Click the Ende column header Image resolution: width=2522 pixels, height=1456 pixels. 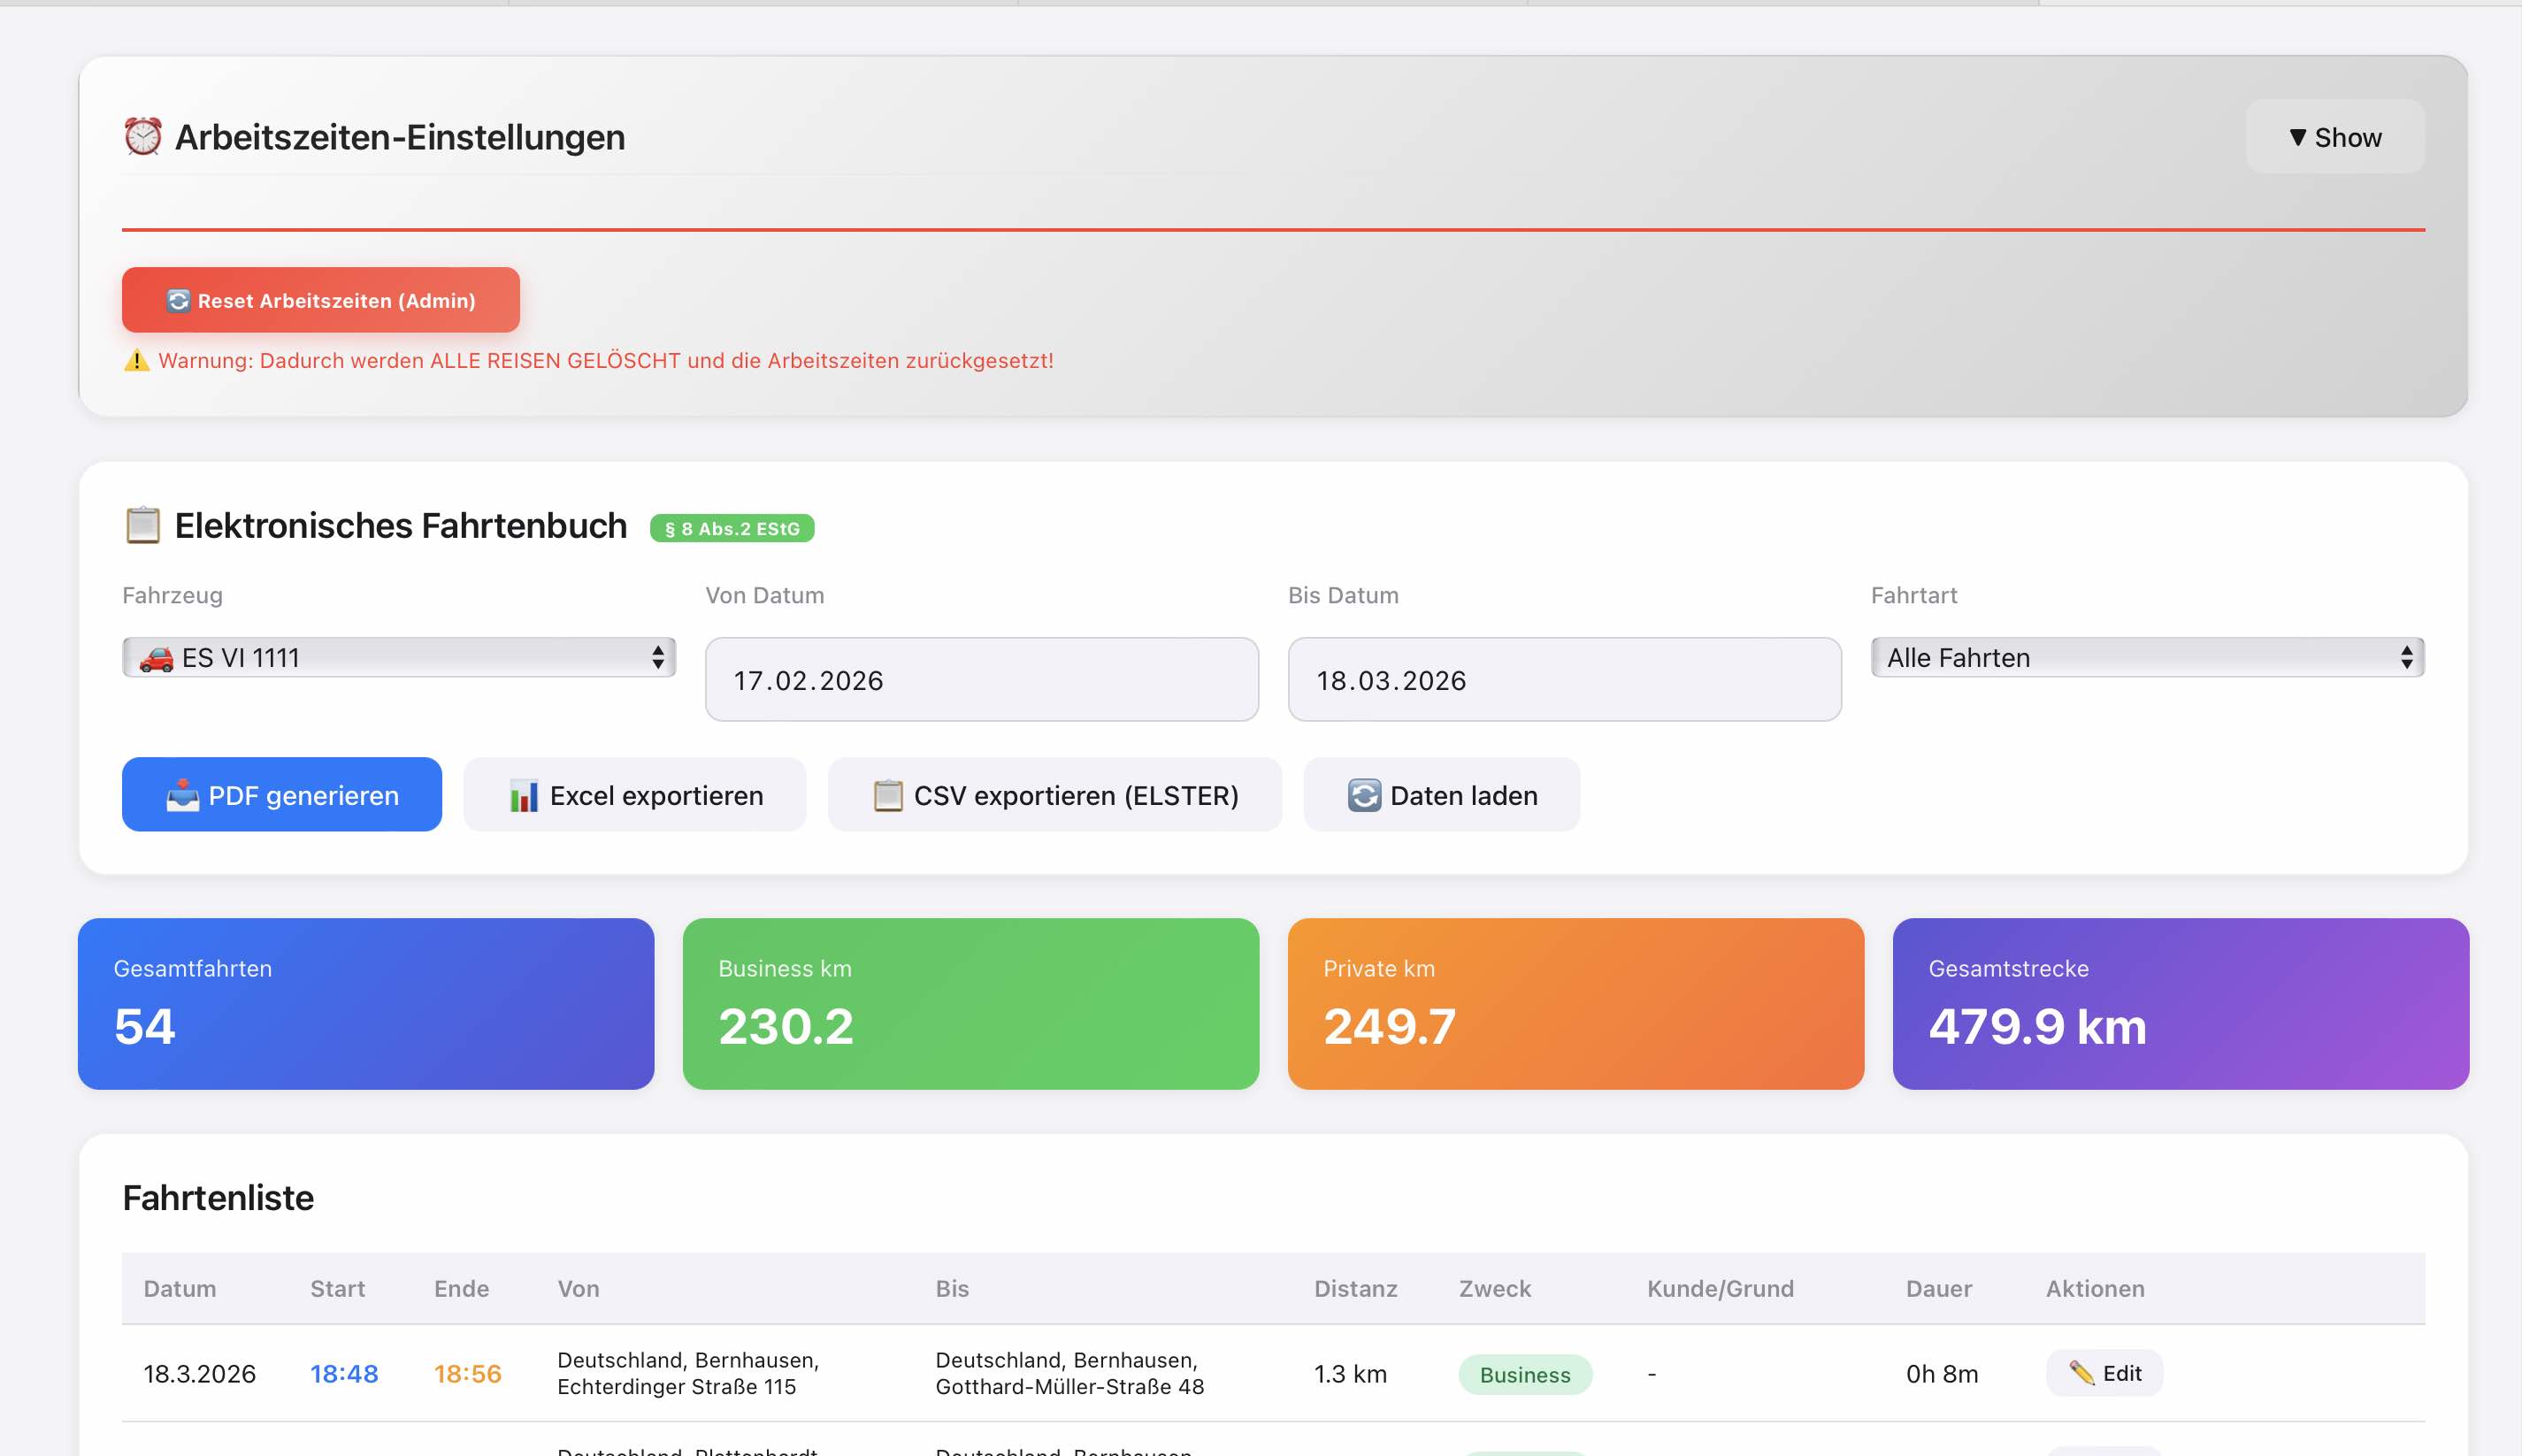pos(461,1289)
